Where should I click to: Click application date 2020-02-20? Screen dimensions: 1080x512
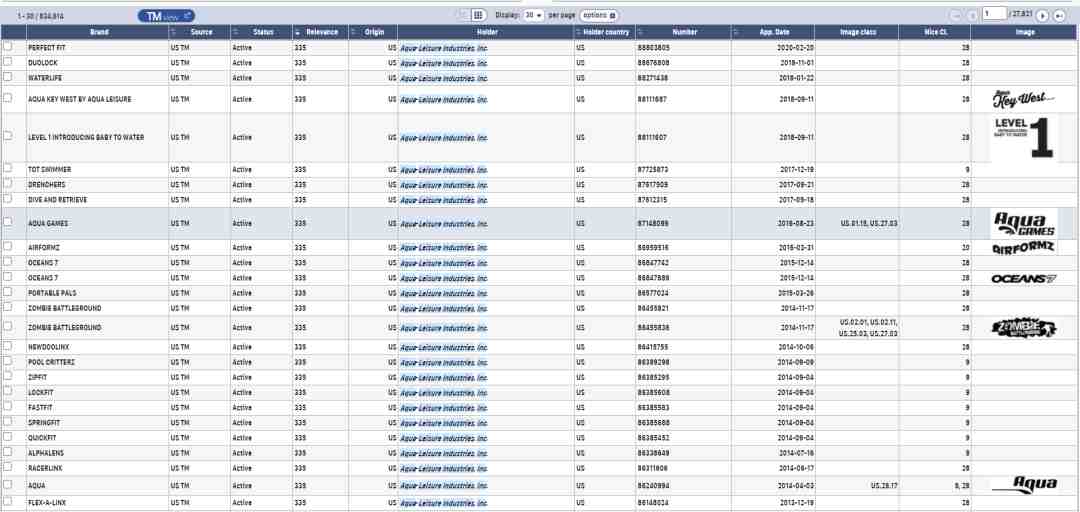[x=796, y=48]
